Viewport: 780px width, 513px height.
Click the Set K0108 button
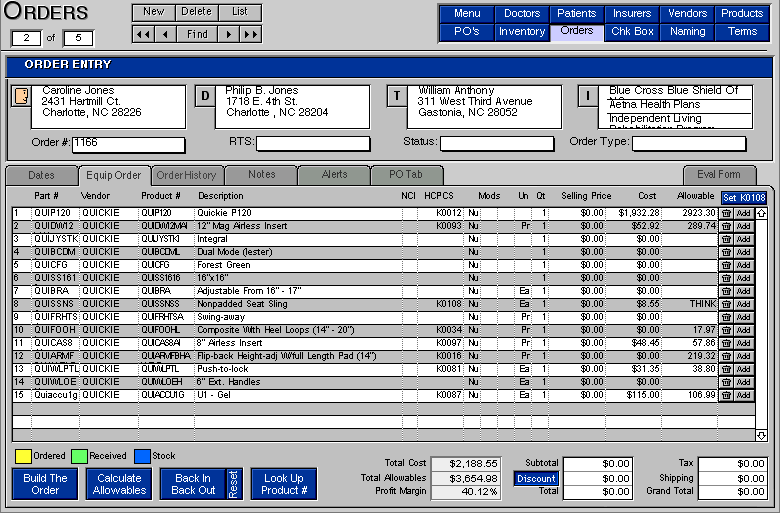click(x=744, y=198)
